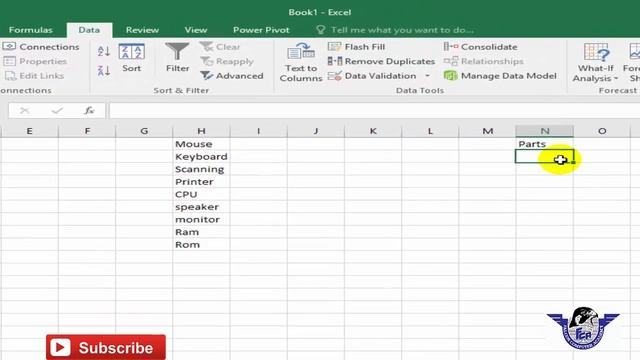This screenshot has height=360, width=640.
Task: Click the formula bar Cancel X
Action: point(24,111)
